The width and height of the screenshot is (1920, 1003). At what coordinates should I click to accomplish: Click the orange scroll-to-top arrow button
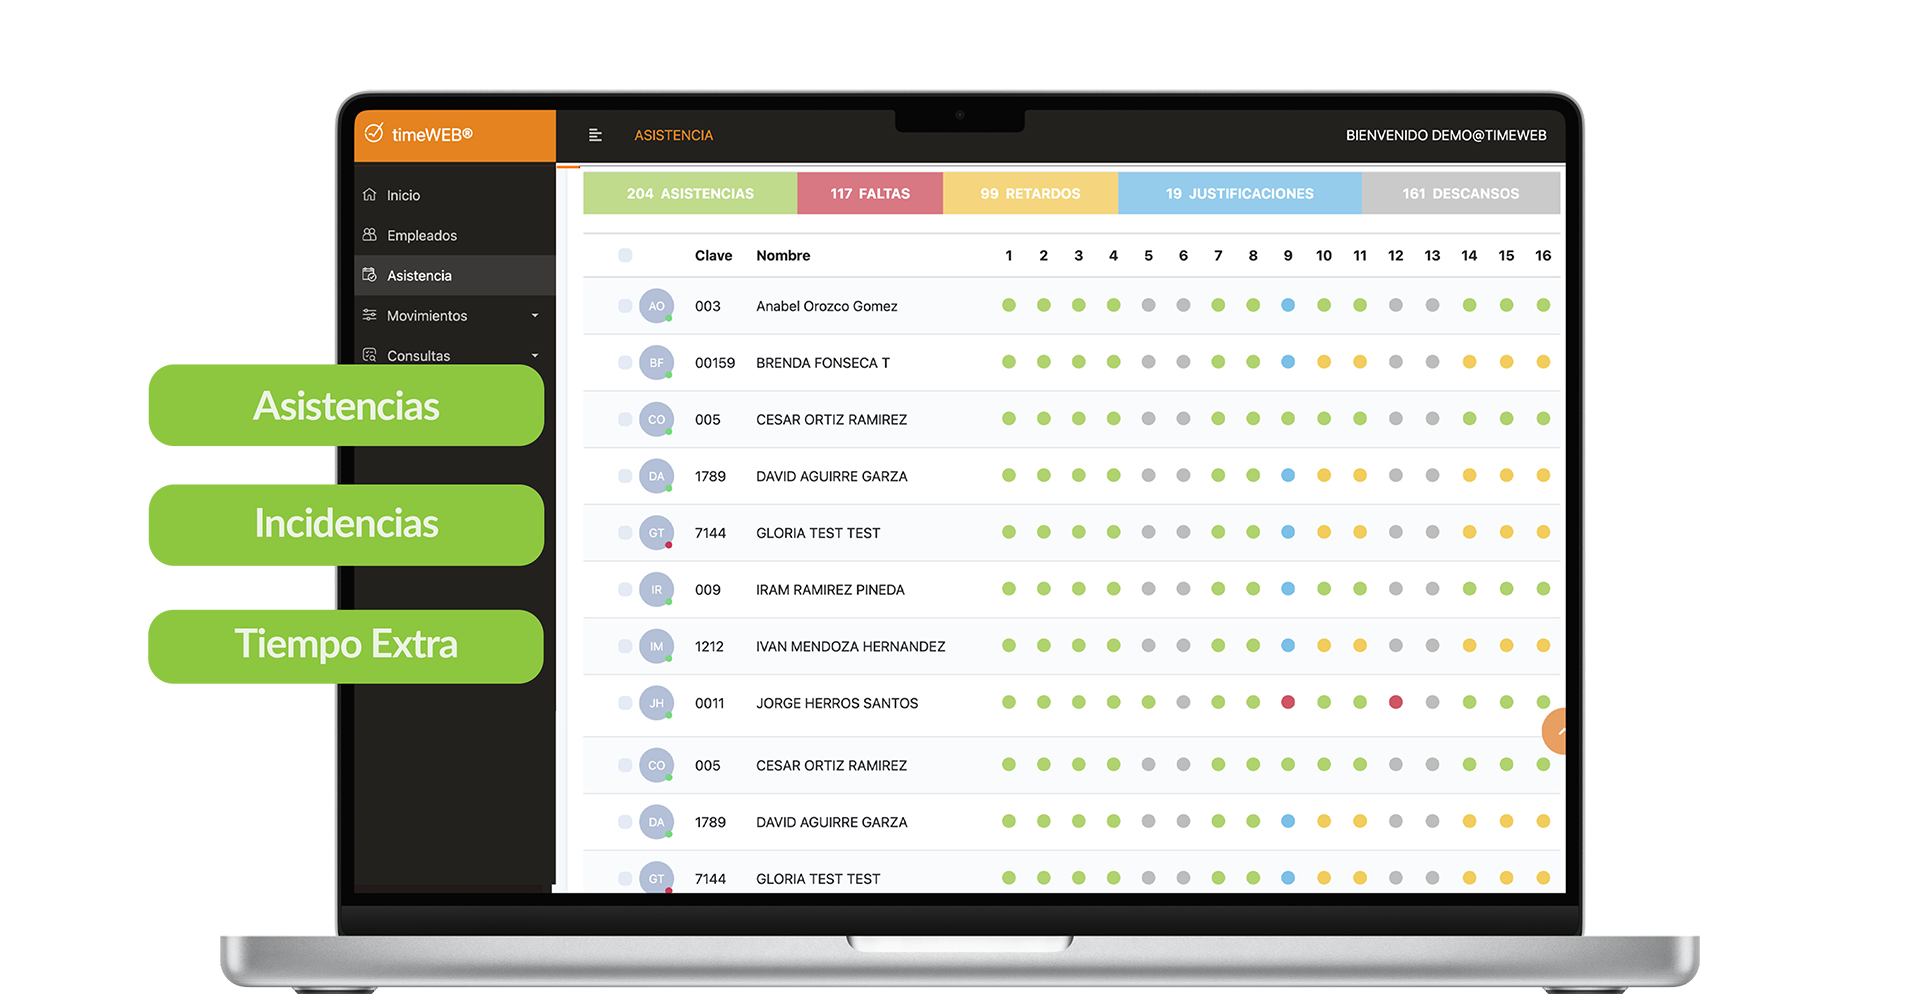click(x=1555, y=731)
